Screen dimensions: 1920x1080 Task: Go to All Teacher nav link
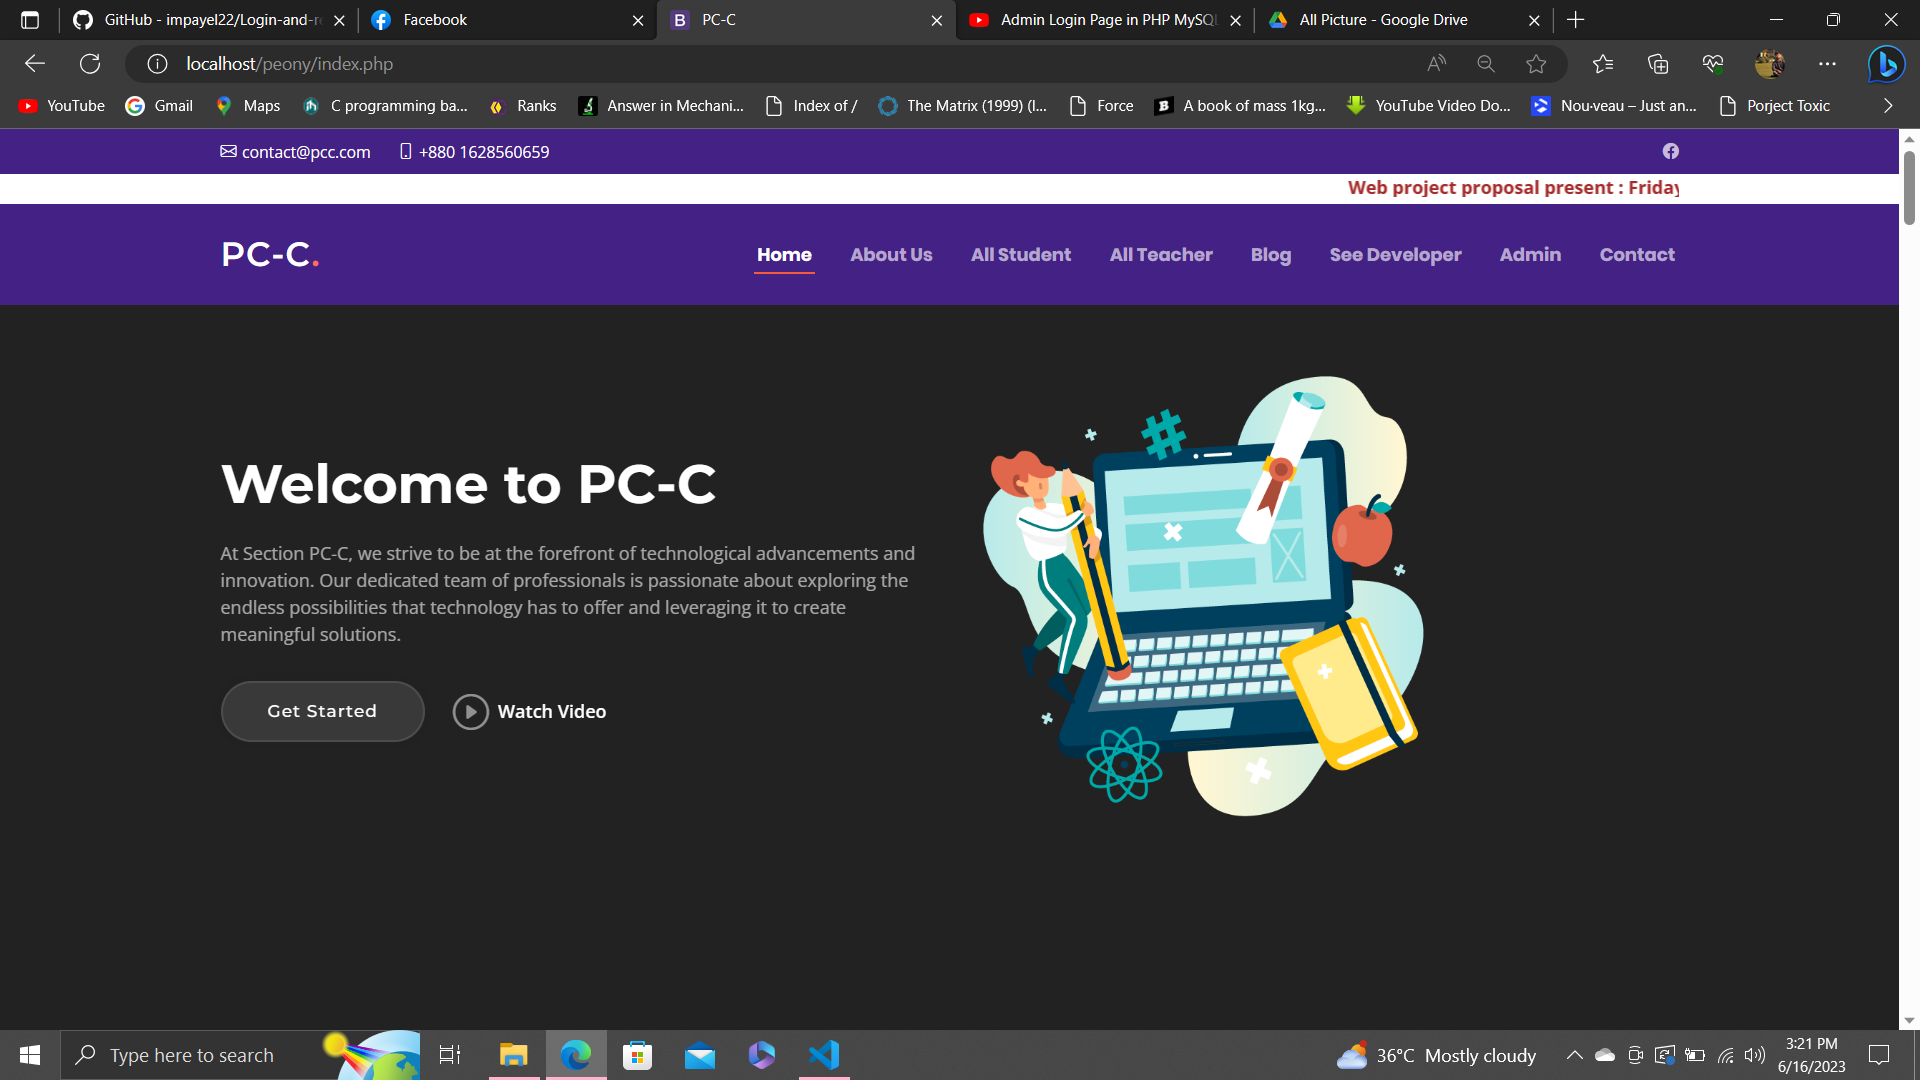tap(1160, 255)
